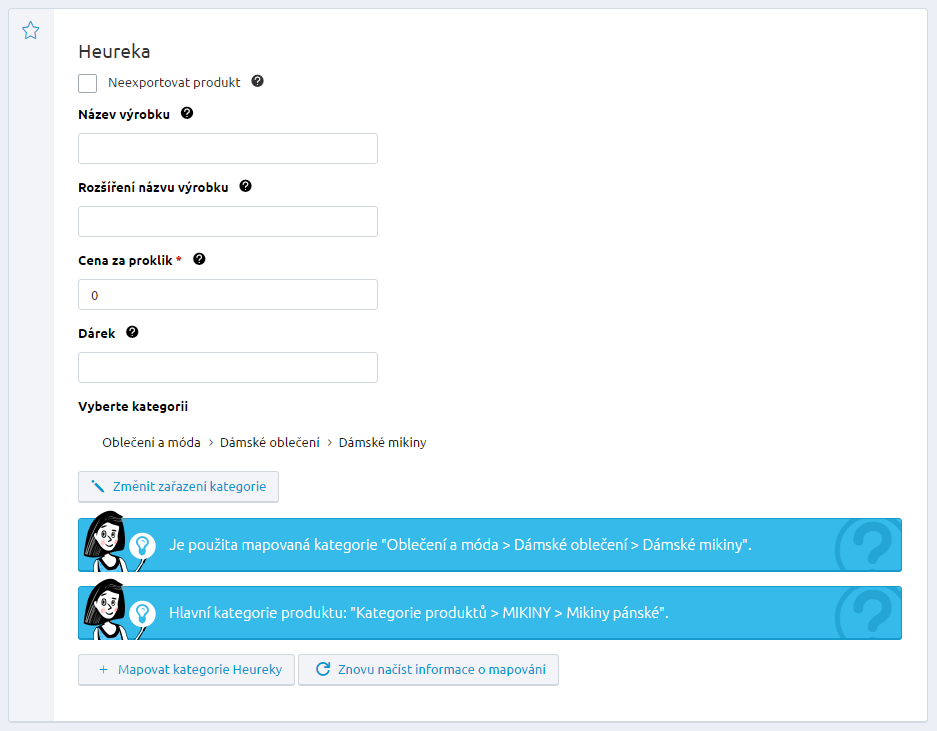This screenshot has height=731, width=937.
Task: Click the pencil icon on Změnit zařazení
Action: tap(97, 486)
